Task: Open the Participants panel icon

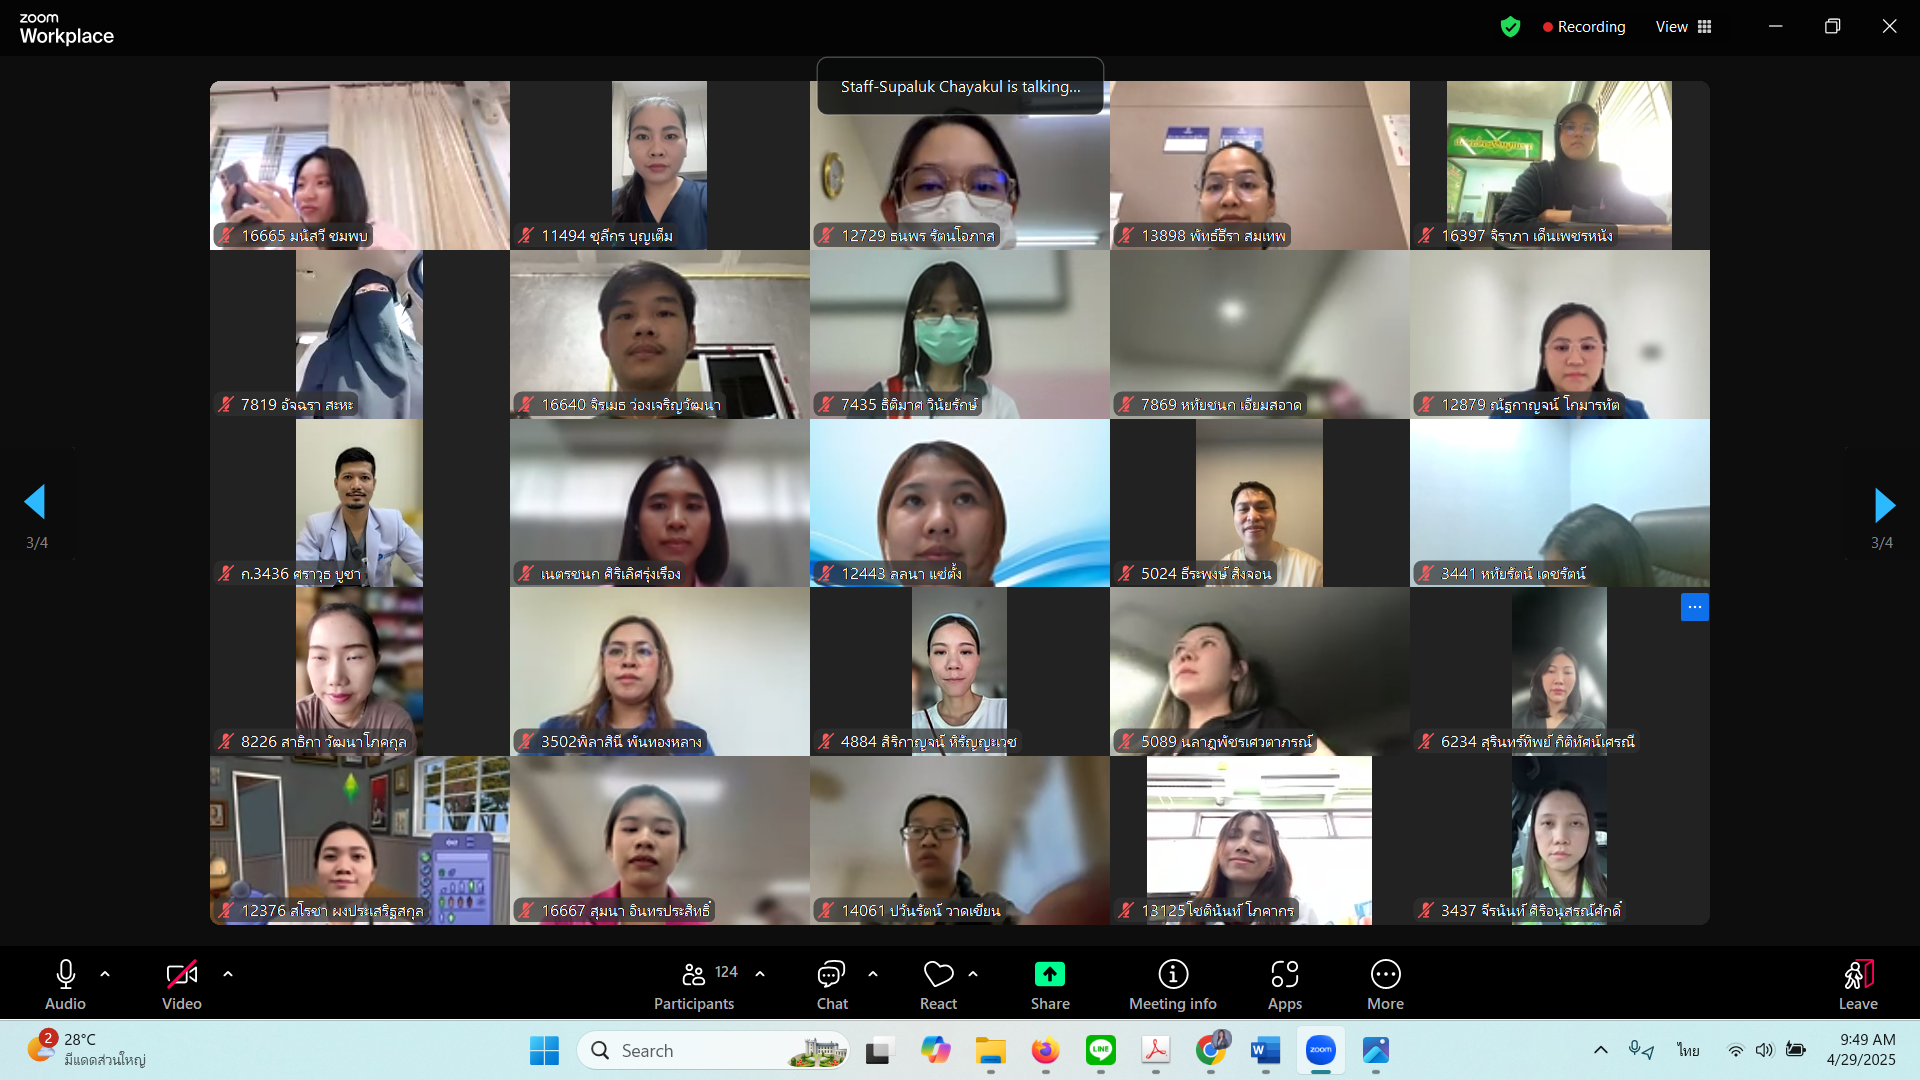Action: click(693, 975)
